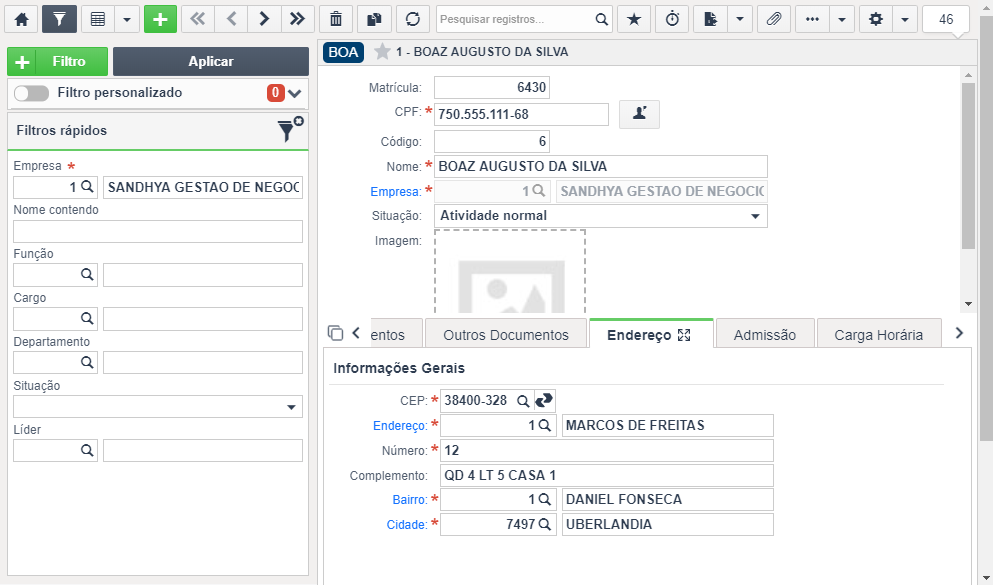Open the timer icon in toolbar

(672, 20)
